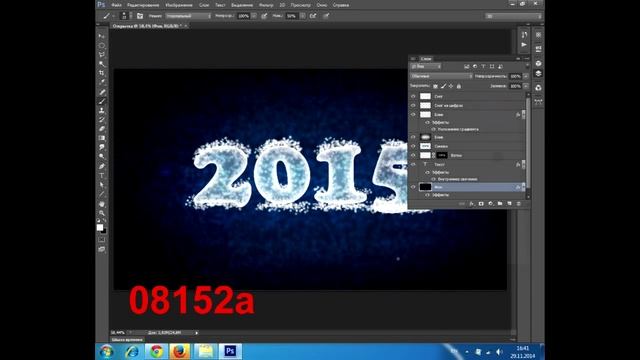The image size is (640, 360).
Task: Hide the Синева layer
Action: pos(413,146)
